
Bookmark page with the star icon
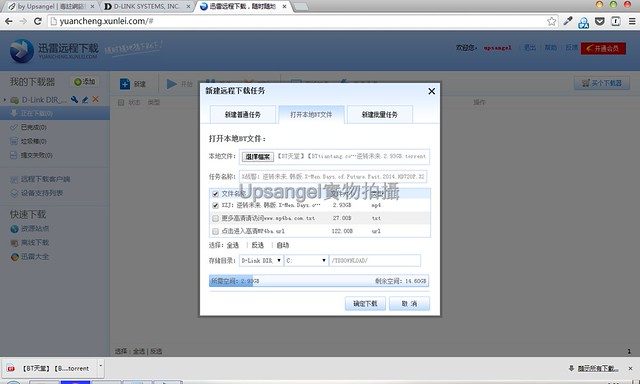(551, 21)
